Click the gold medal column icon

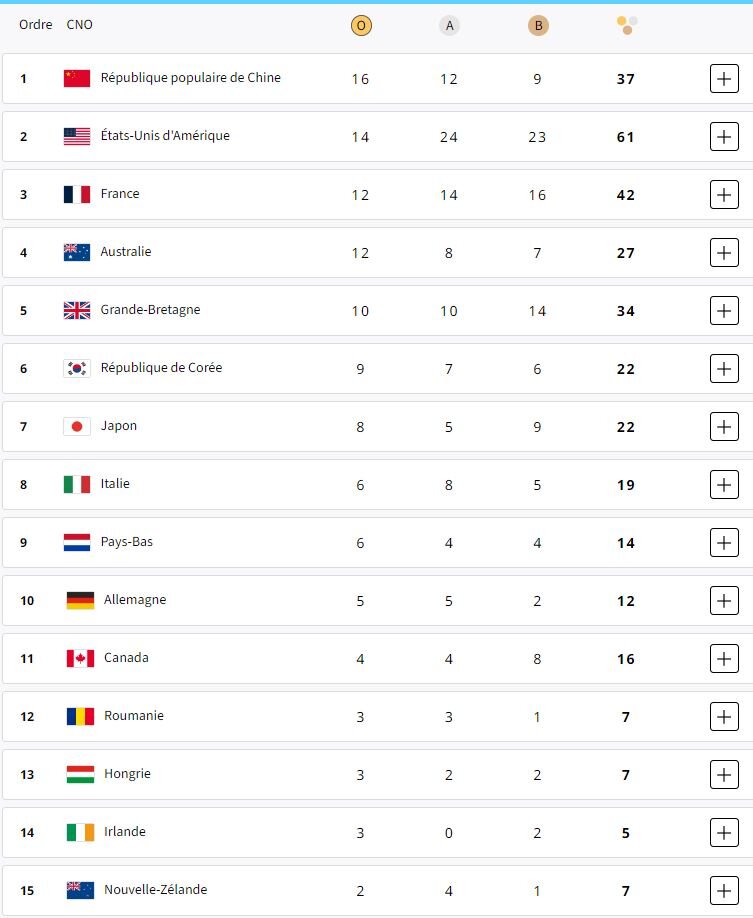(x=361, y=25)
